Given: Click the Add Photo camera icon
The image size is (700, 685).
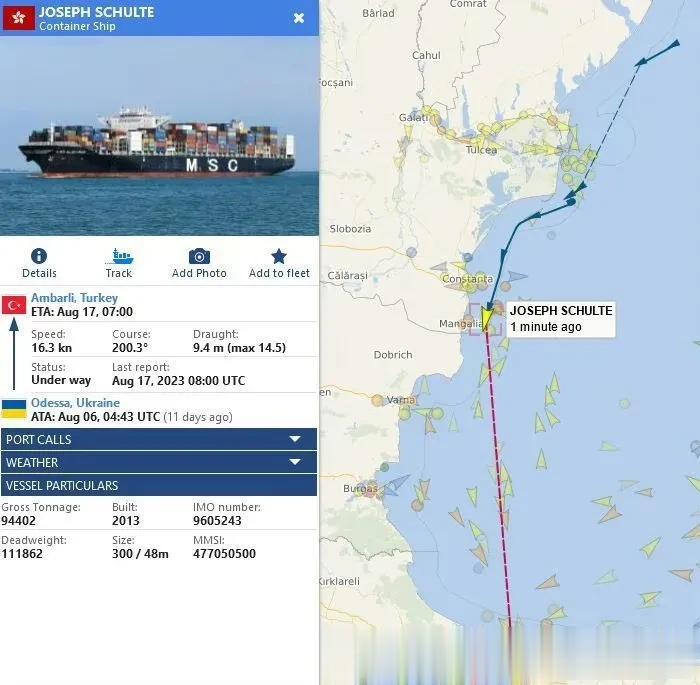Looking at the screenshot, I should [x=199, y=256].
